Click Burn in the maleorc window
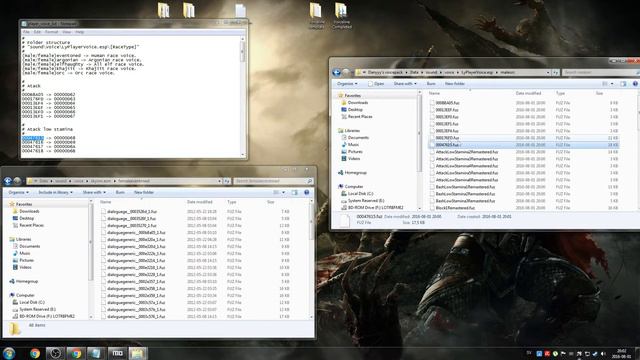The image size is (640, 360). point(431,84)
